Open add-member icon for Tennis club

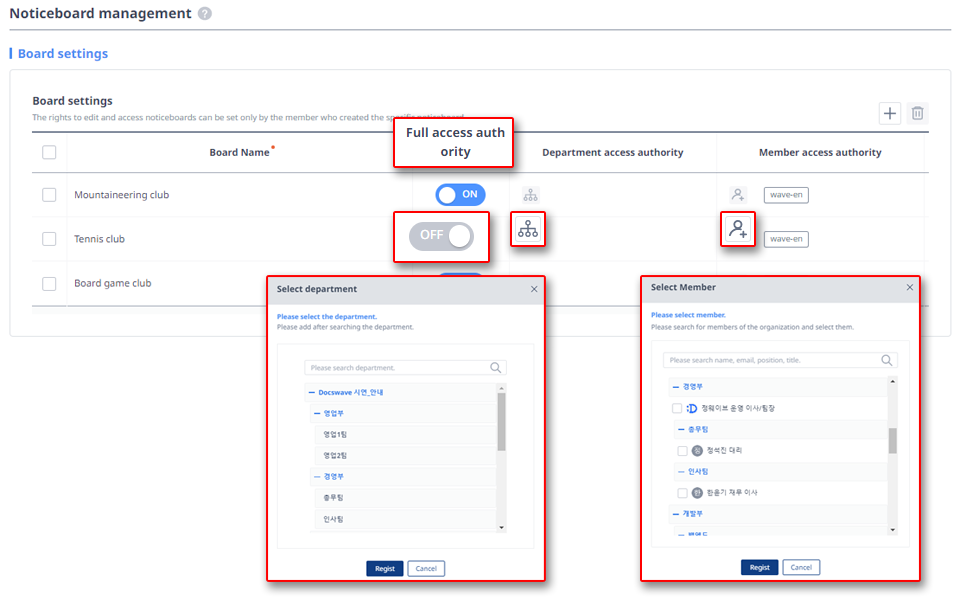(x=738, y=229)
